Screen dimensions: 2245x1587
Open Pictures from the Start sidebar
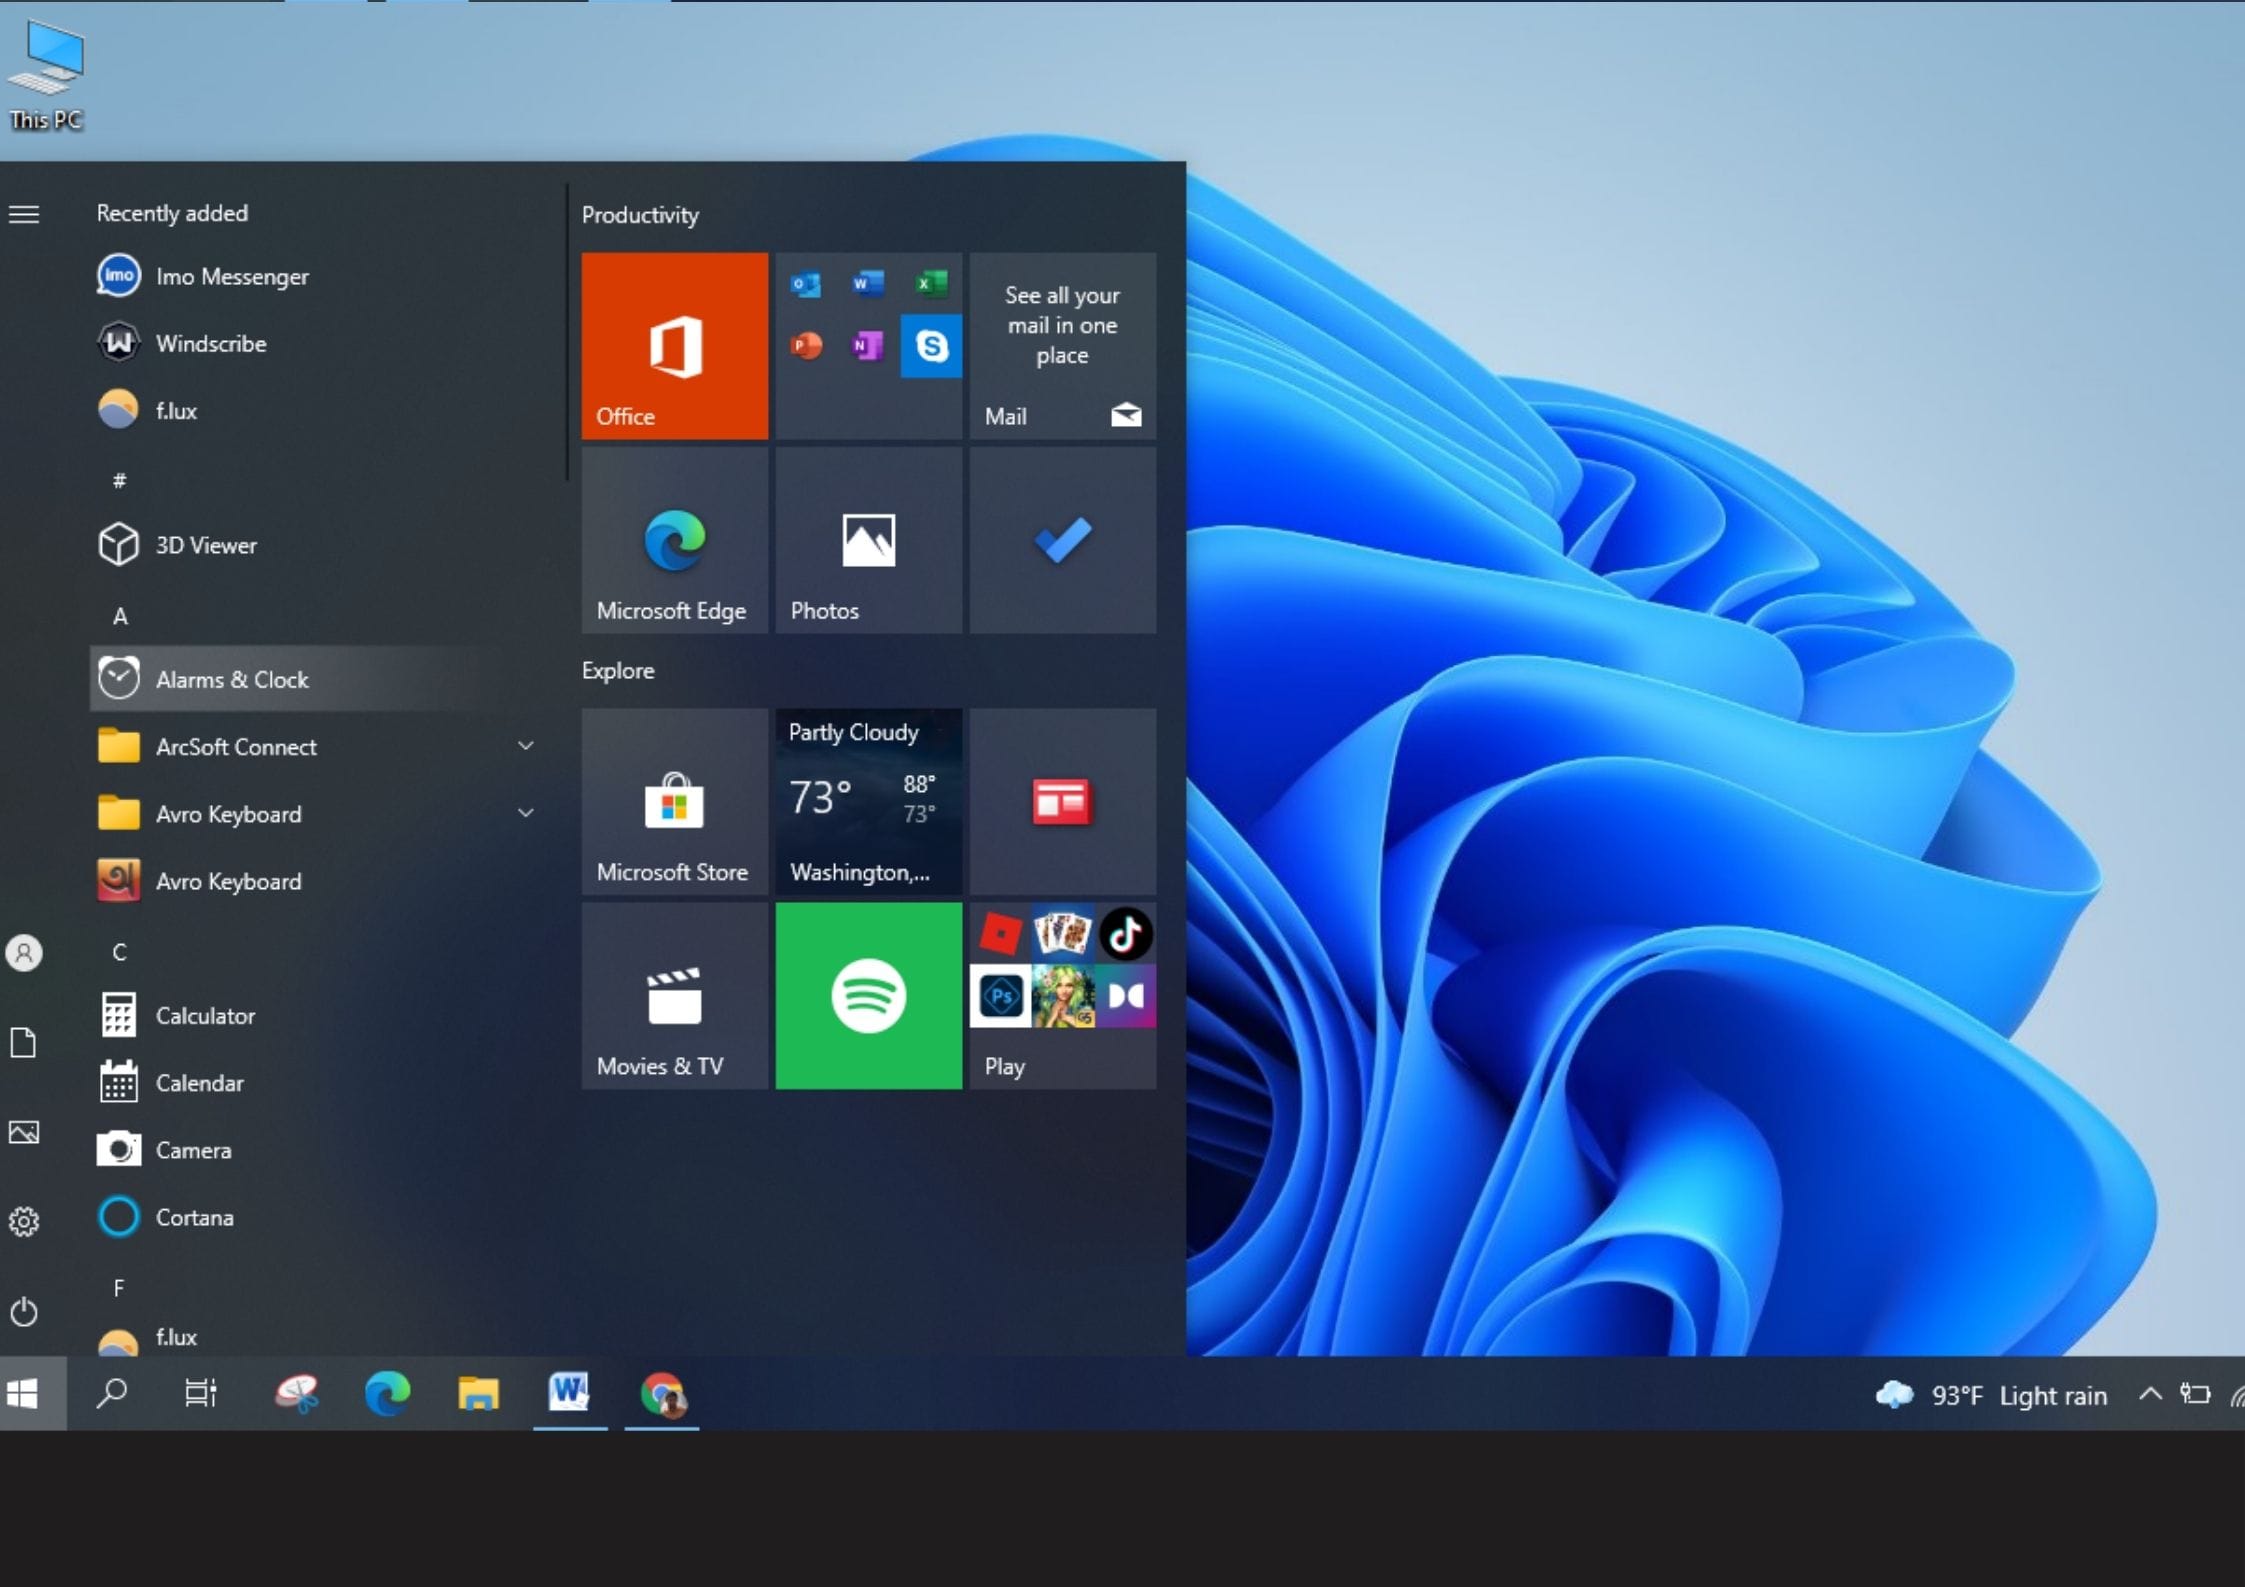tap(24, 1132)
